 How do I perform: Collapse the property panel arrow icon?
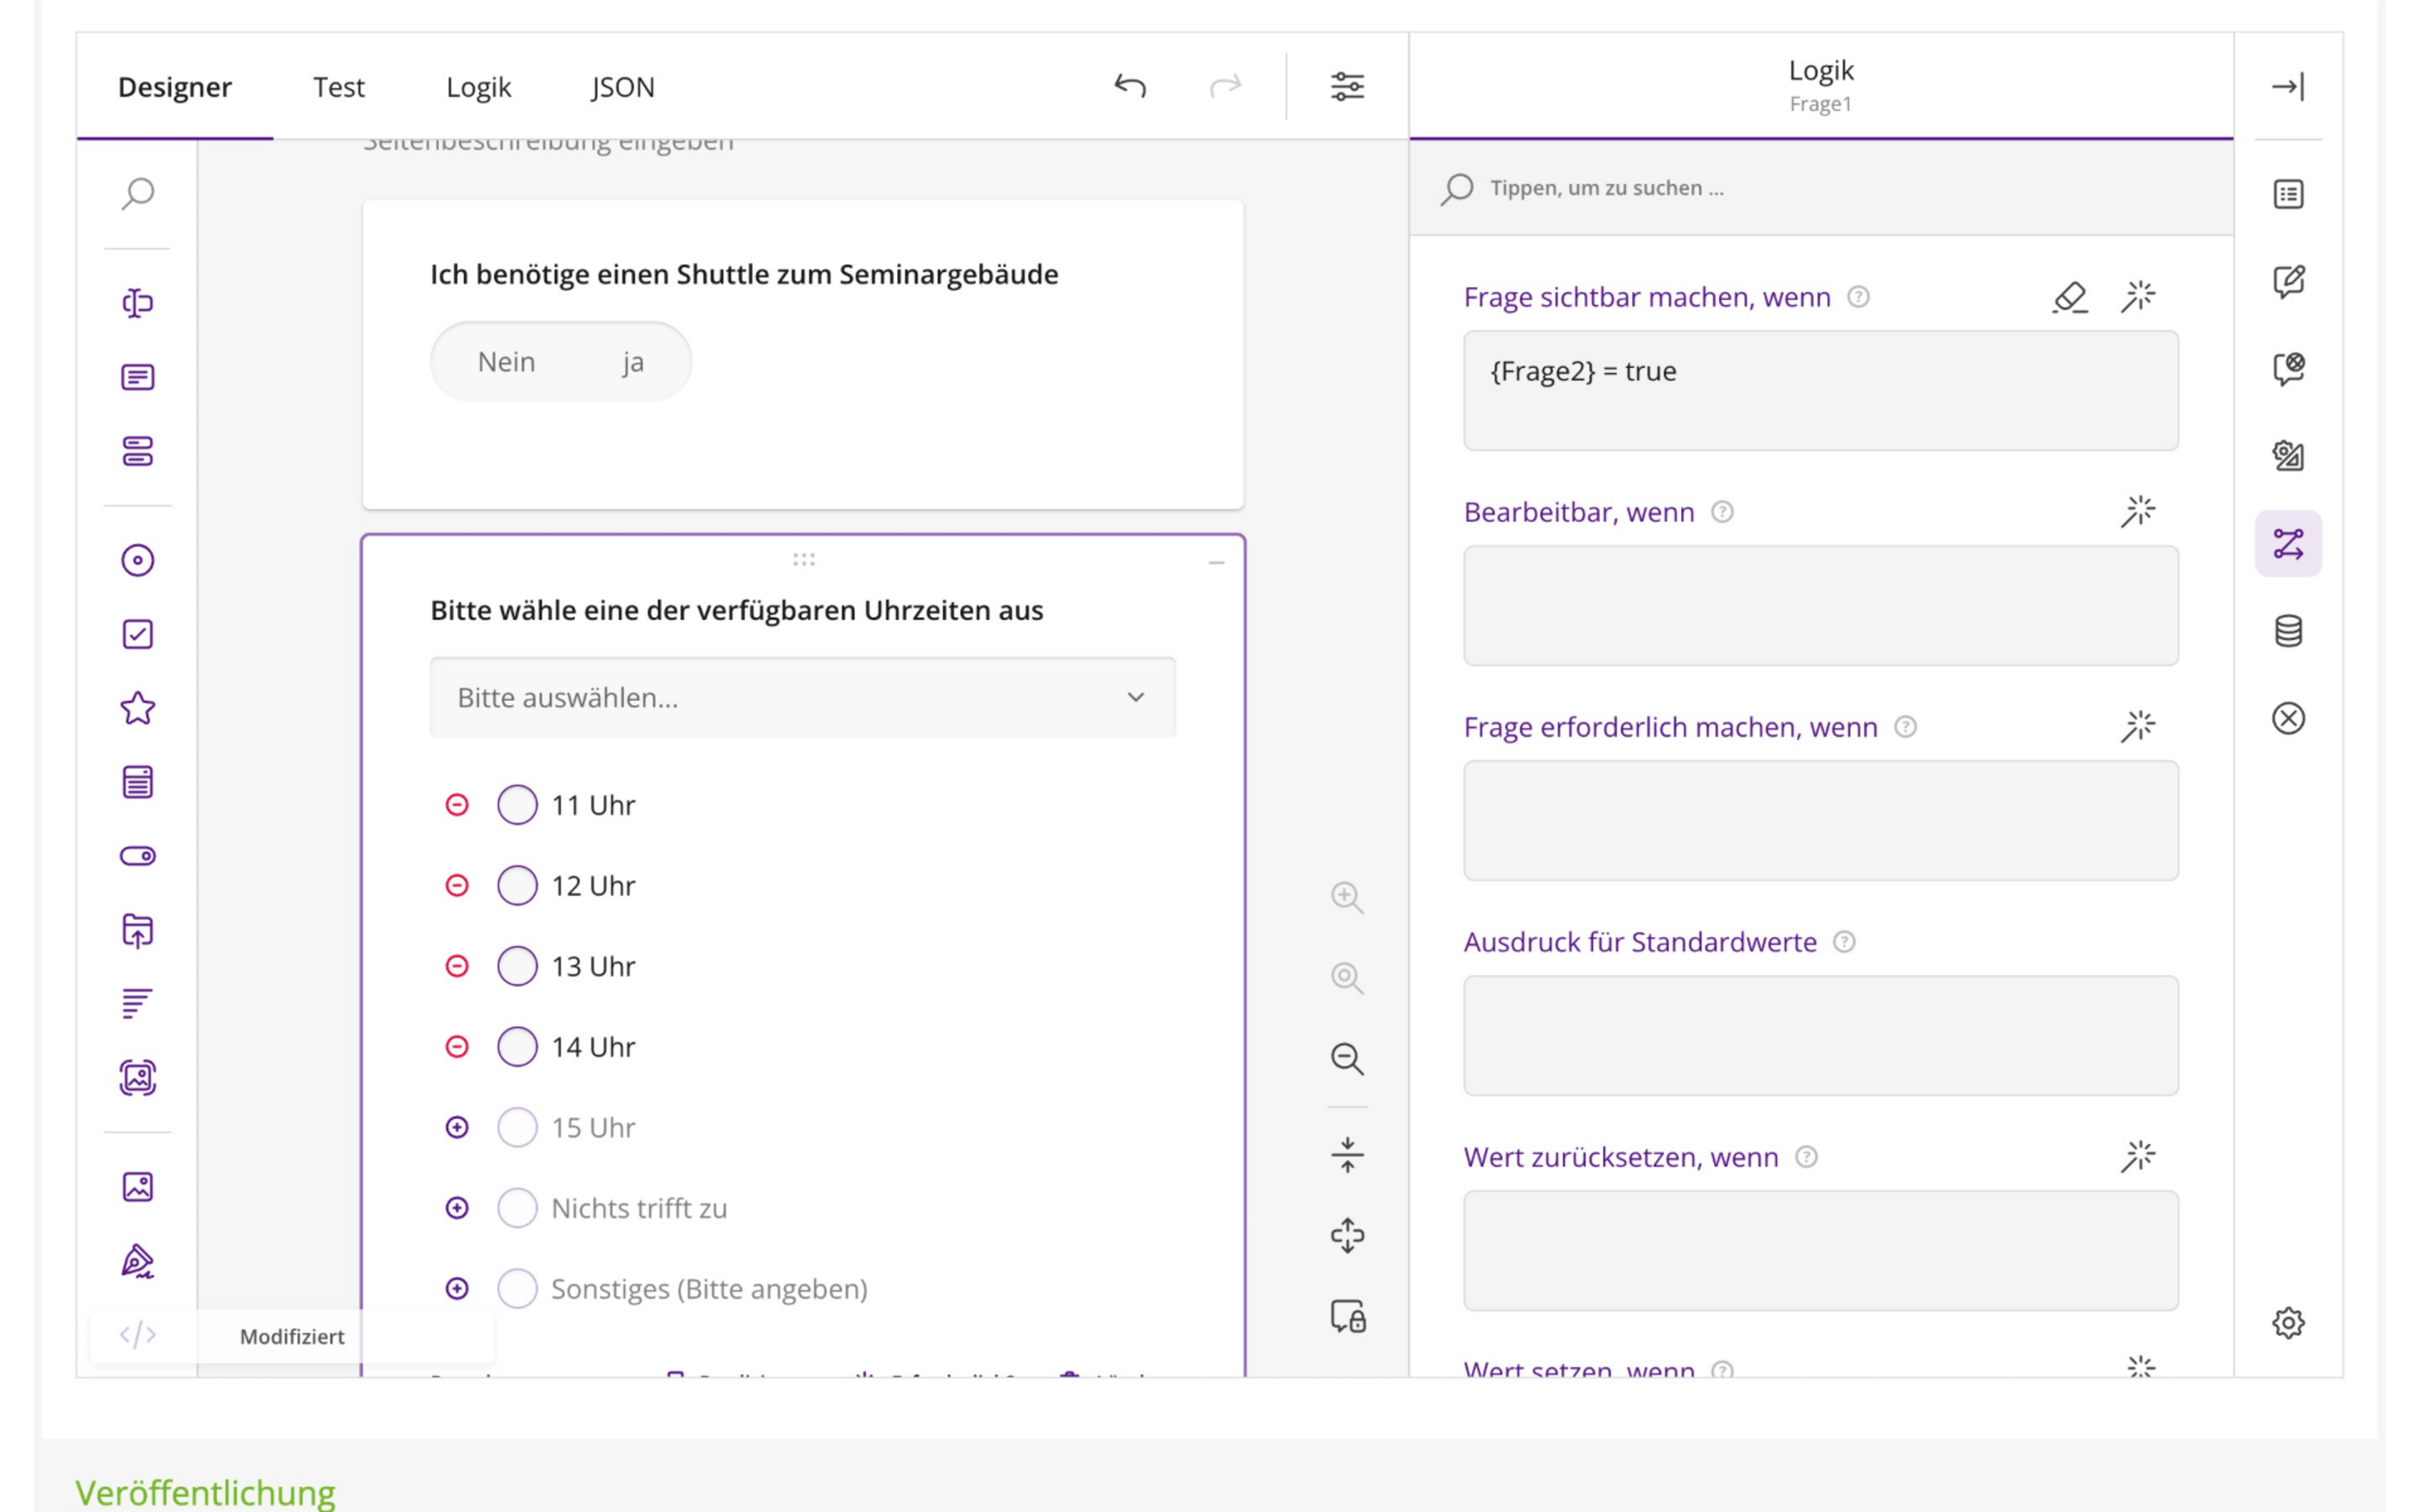coord(2288,86)
